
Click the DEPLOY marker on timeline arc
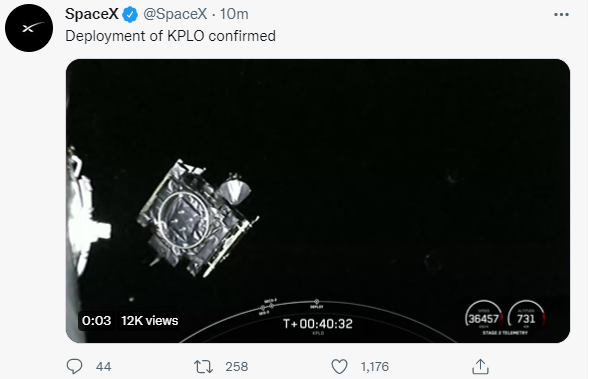(x=317, y=304)
